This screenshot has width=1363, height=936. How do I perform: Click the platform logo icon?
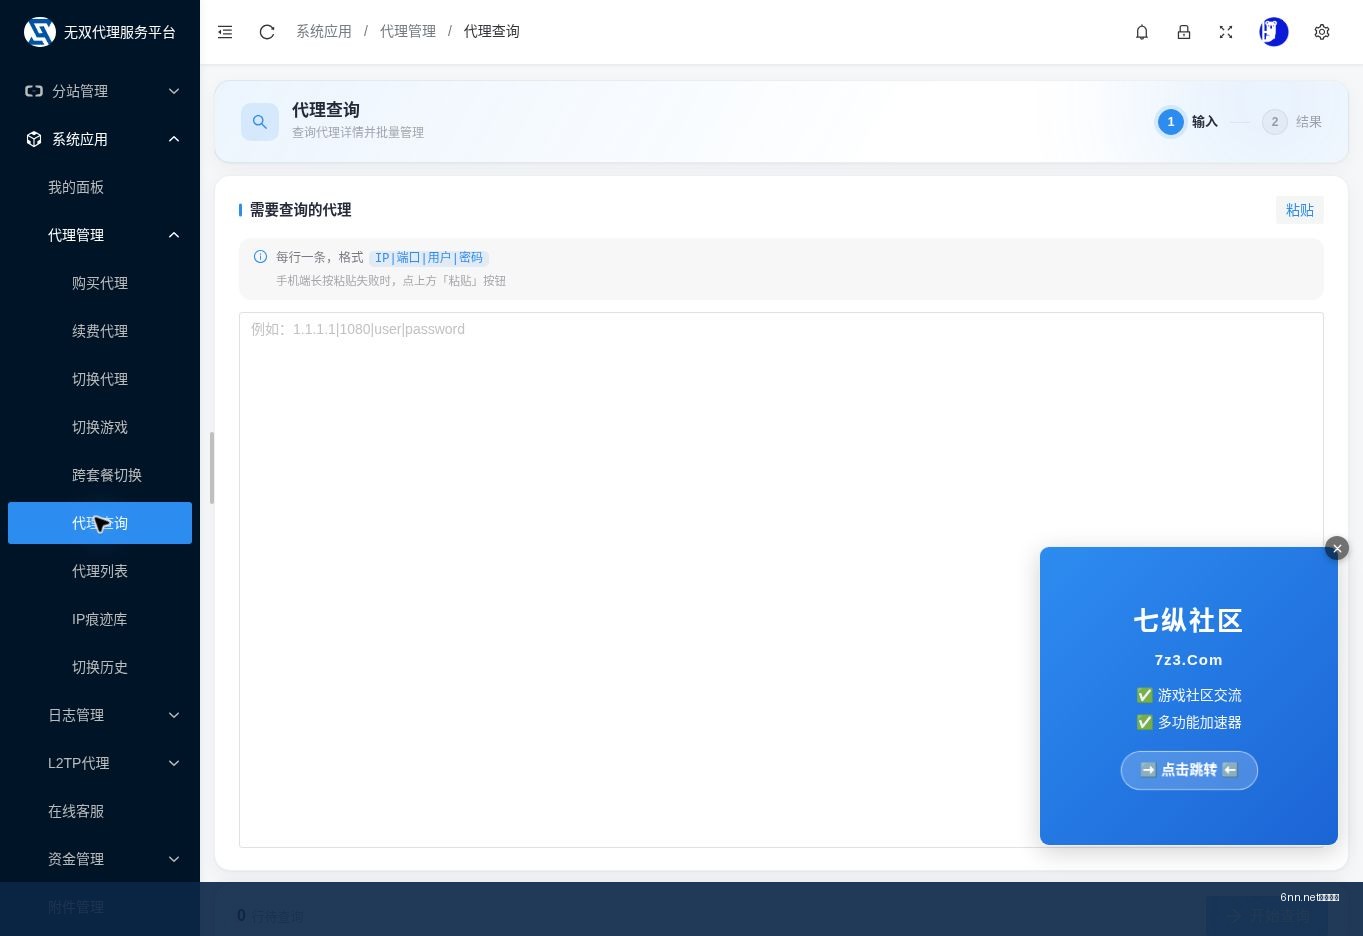[40, 32]
